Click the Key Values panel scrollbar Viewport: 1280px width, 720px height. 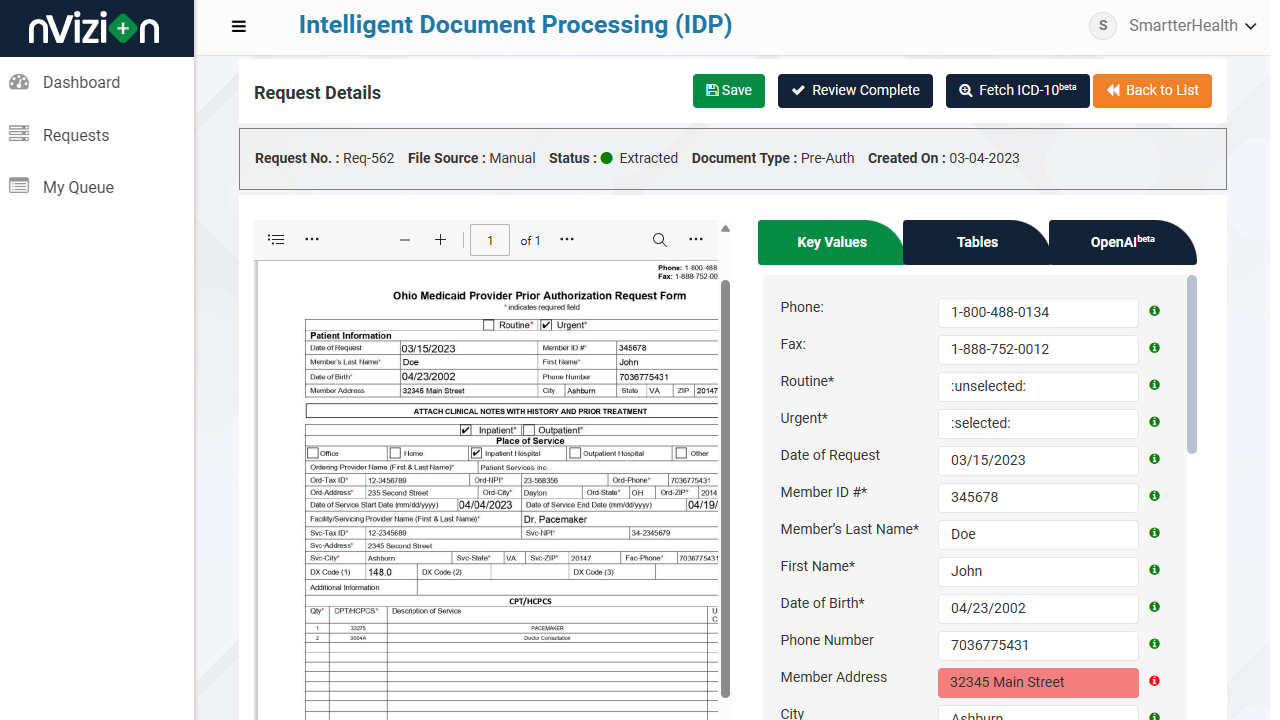coord(1191,365)
